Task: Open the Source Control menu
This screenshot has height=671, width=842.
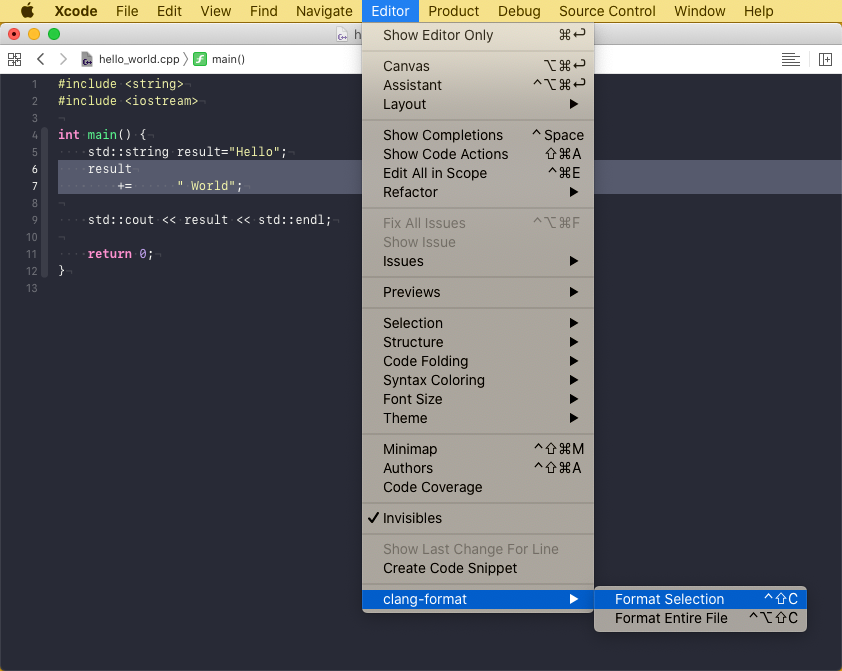Action: pyautogui.click(x=607, y=11)
